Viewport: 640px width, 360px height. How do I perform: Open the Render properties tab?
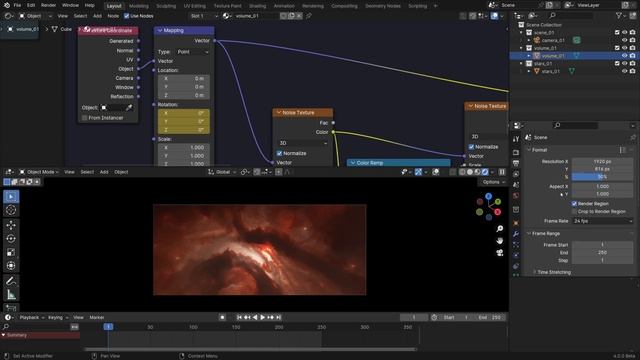[516, 152]
